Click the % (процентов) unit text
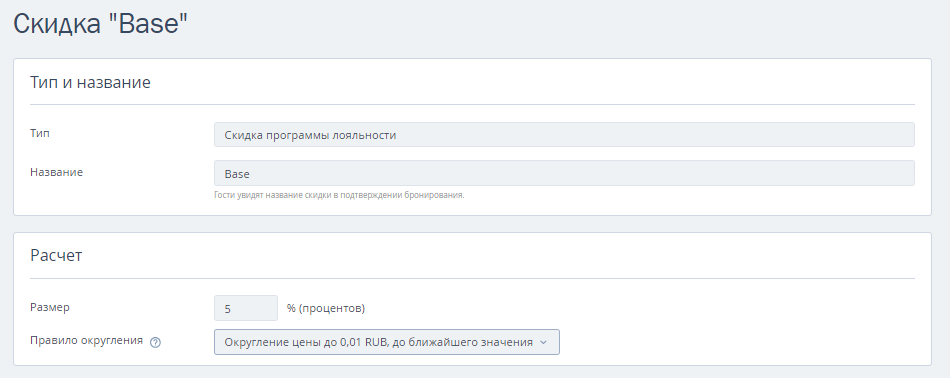 point(326,308)
